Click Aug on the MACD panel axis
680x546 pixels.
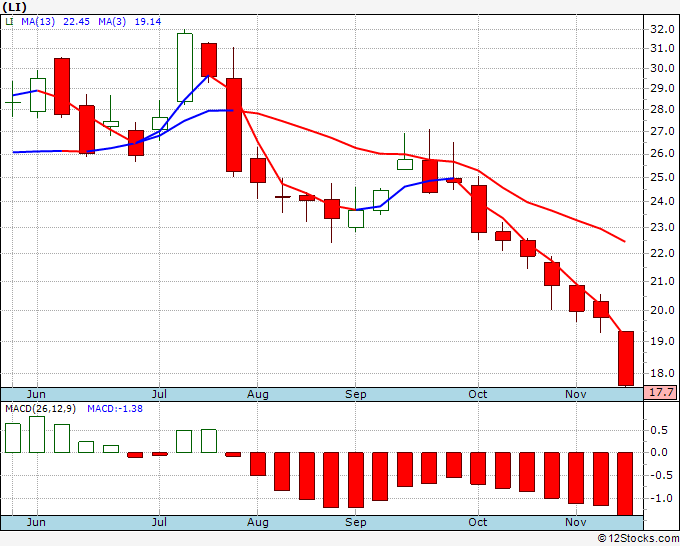(x=258, y=522)
